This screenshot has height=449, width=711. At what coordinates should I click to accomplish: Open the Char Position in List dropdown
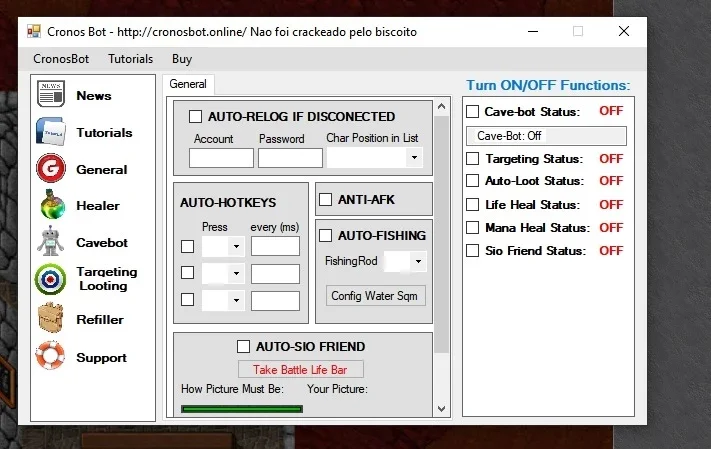[375, 157]
